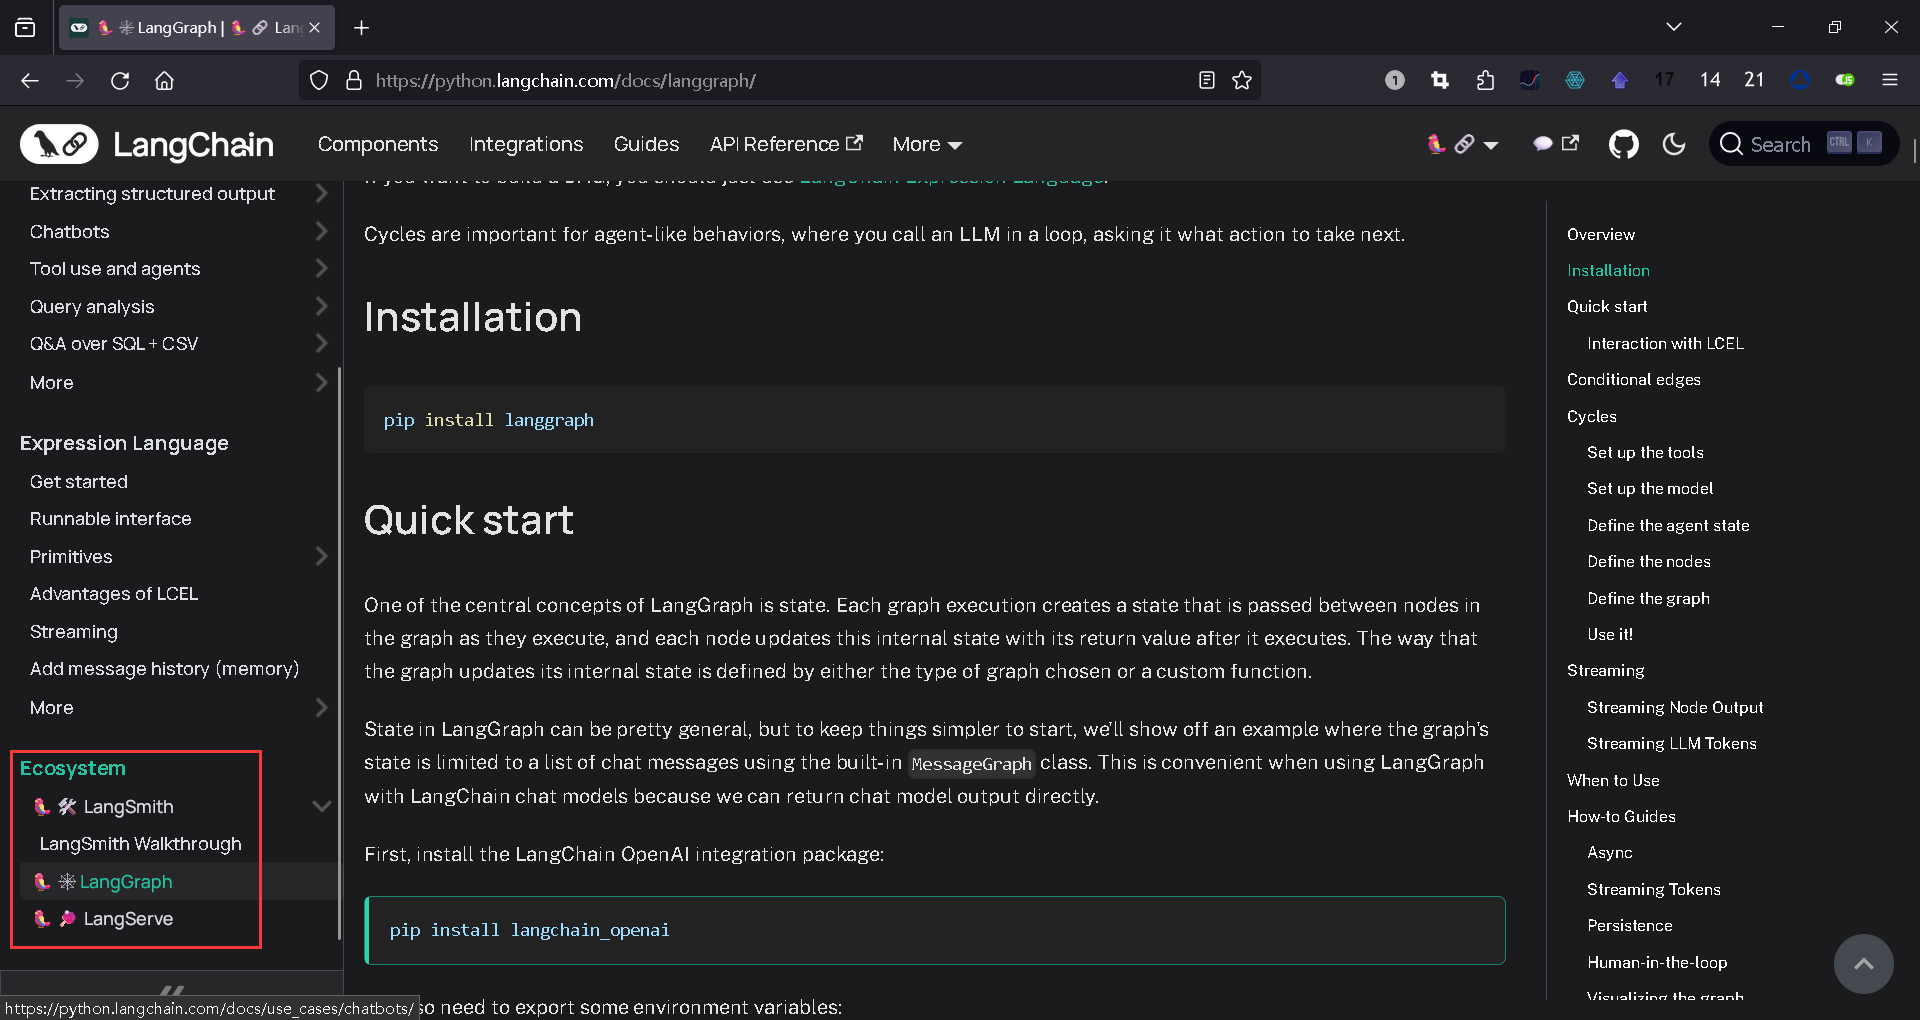Expand the Query analysis section

pos(321,307)
